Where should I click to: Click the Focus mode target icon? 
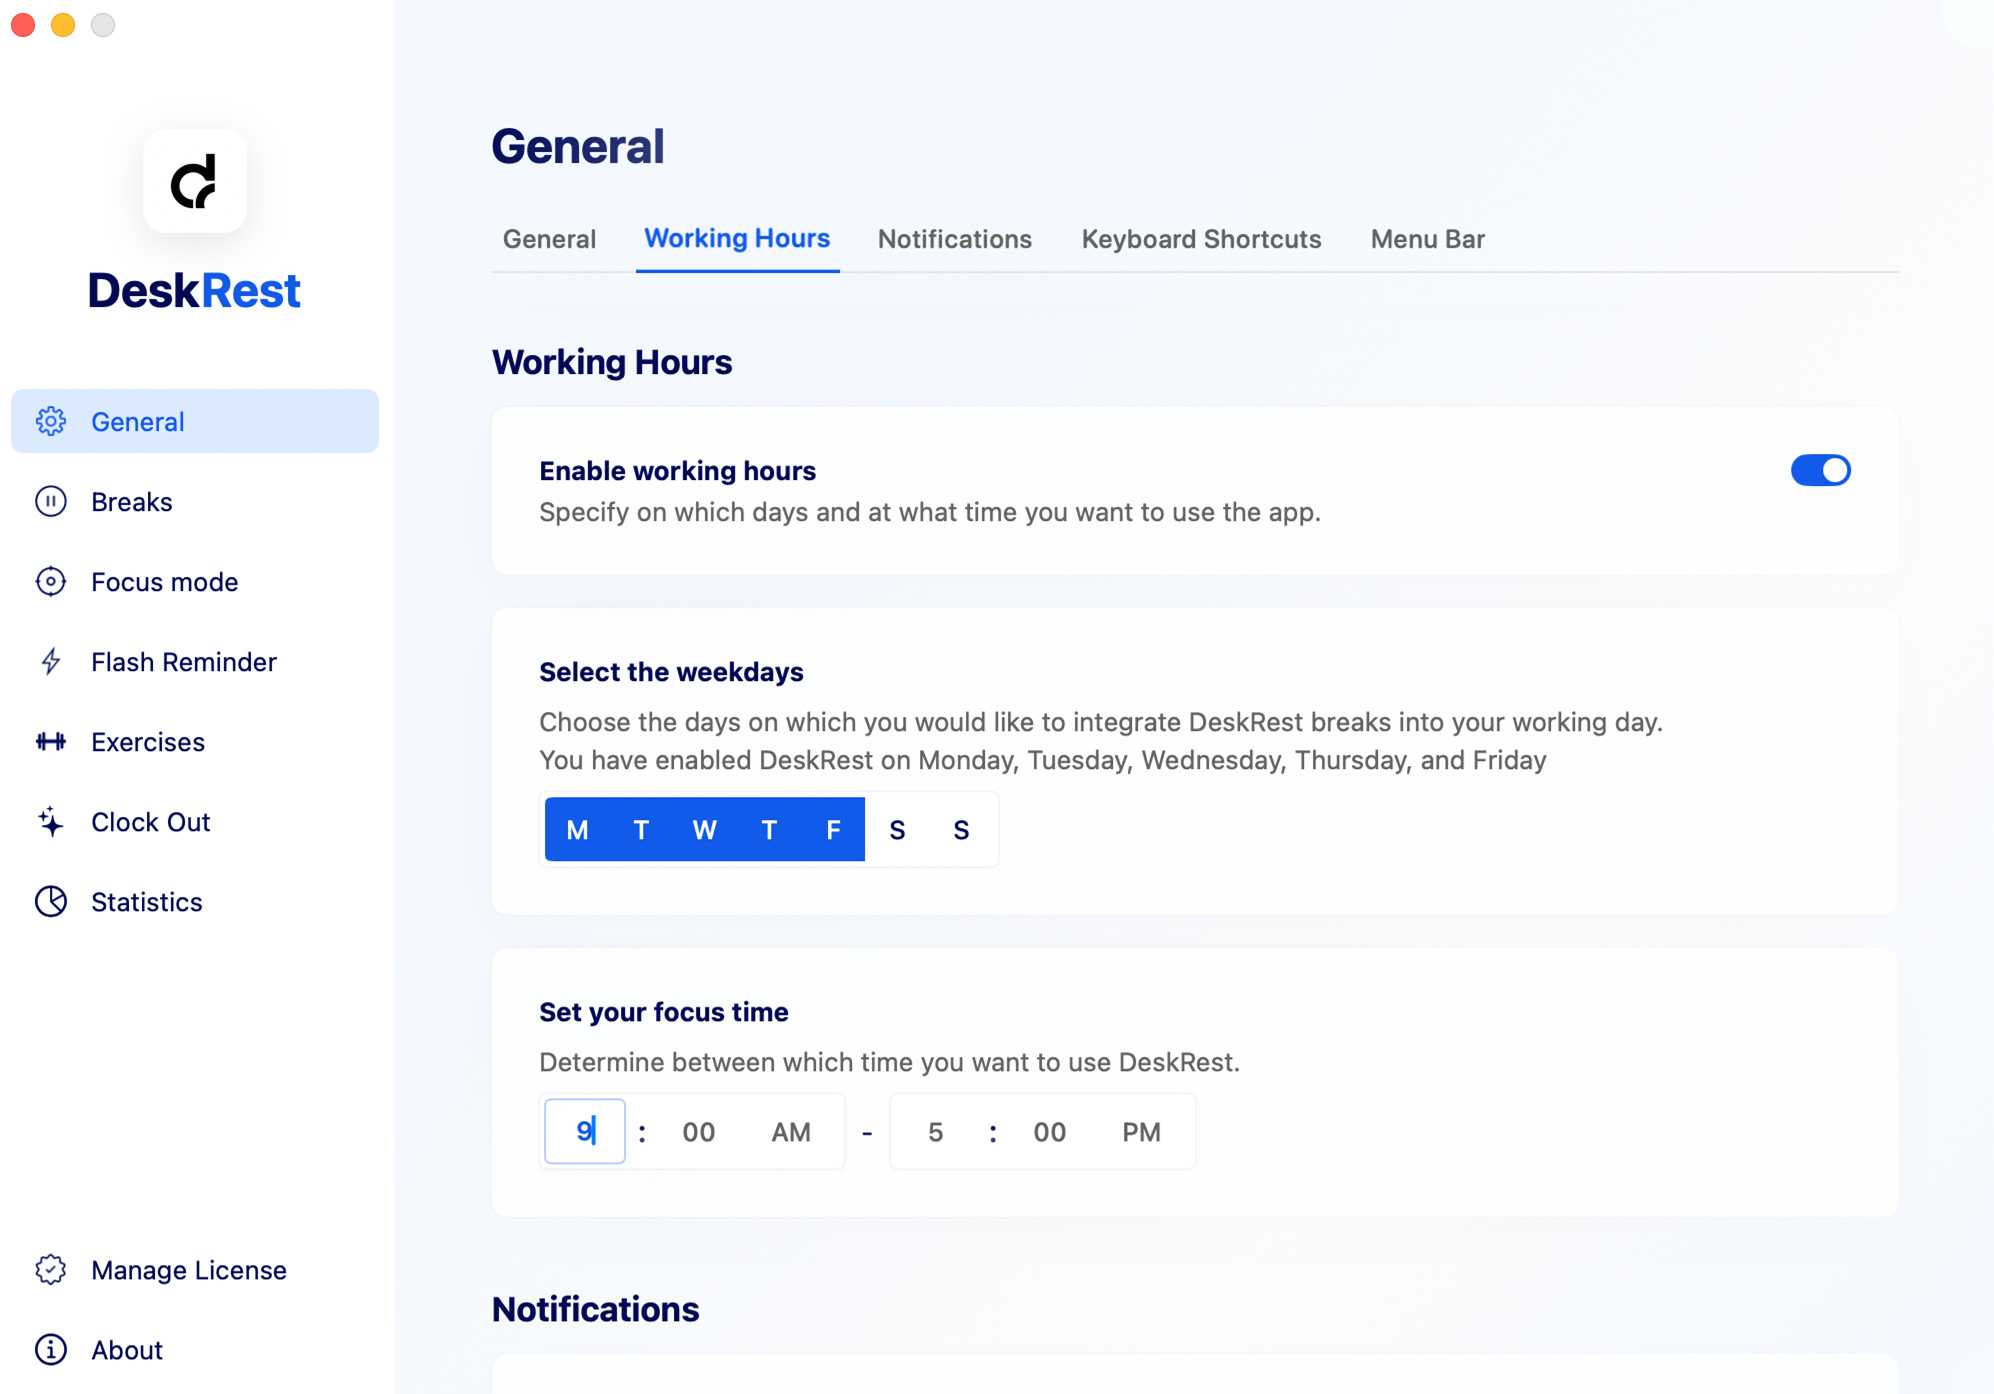[x=51, y=581]
